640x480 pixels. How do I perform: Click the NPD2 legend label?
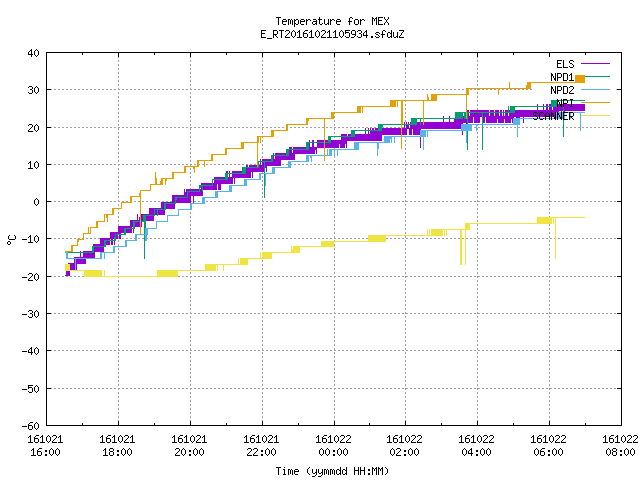pos(562,90)
